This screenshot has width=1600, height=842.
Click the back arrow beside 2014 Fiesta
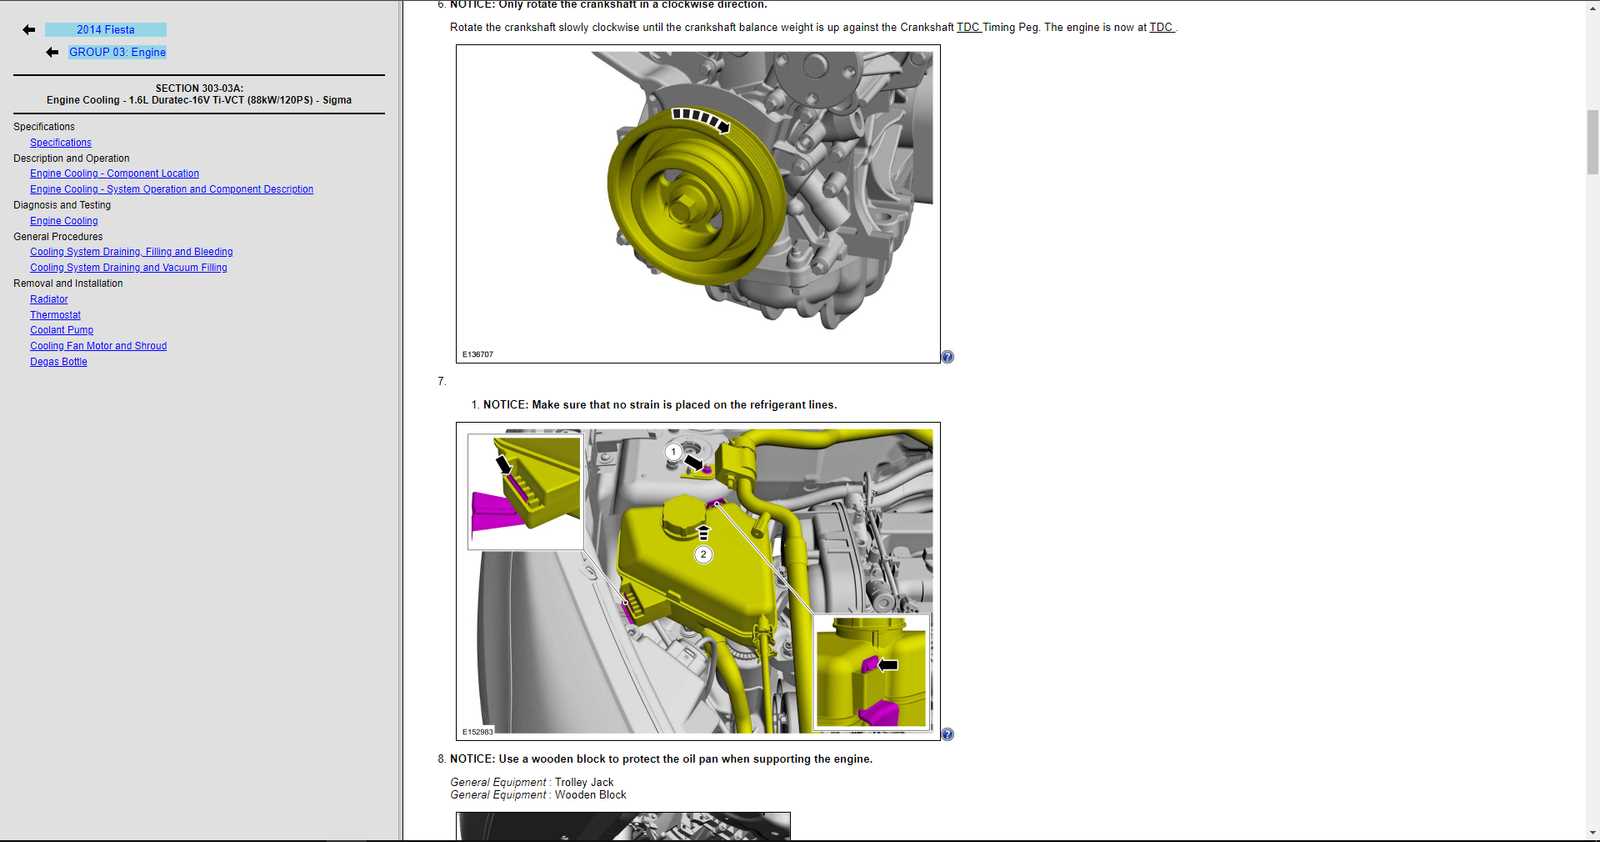click(x=29, y=30)
